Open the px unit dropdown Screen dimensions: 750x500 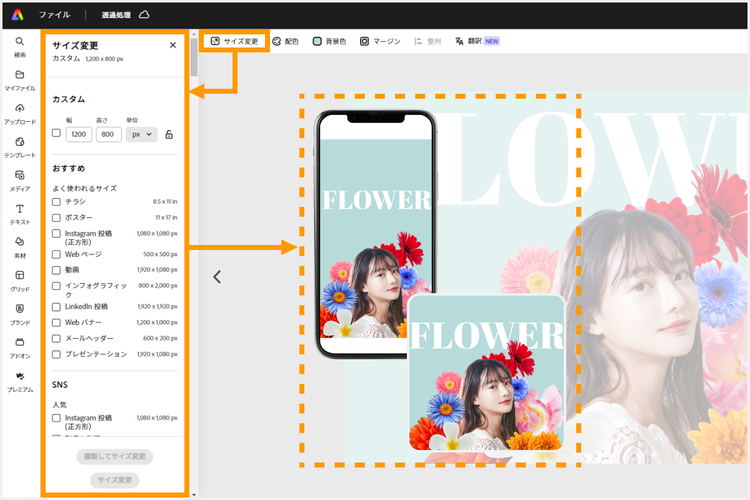click(x=142, y=134)
